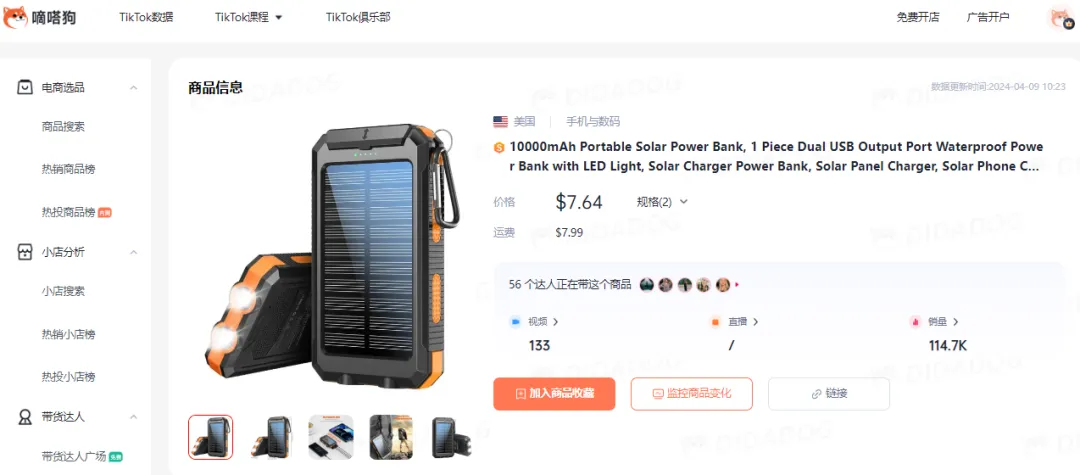The height and width of the screenshot is (475, 1080).
Task: Open the TikTok课程 dropdown menu
Action: pos(249,17)
